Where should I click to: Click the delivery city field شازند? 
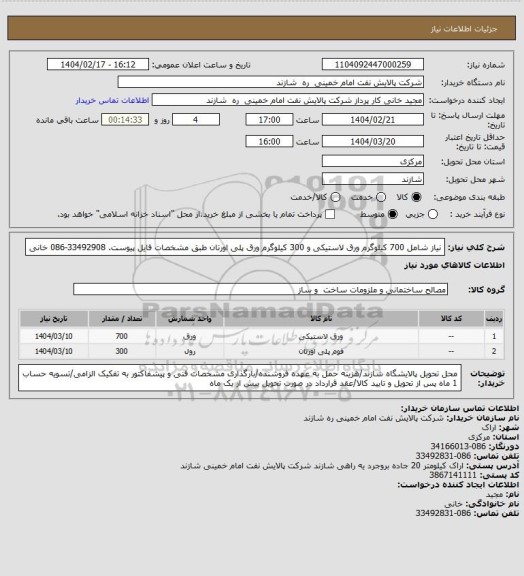pos(373,179)
